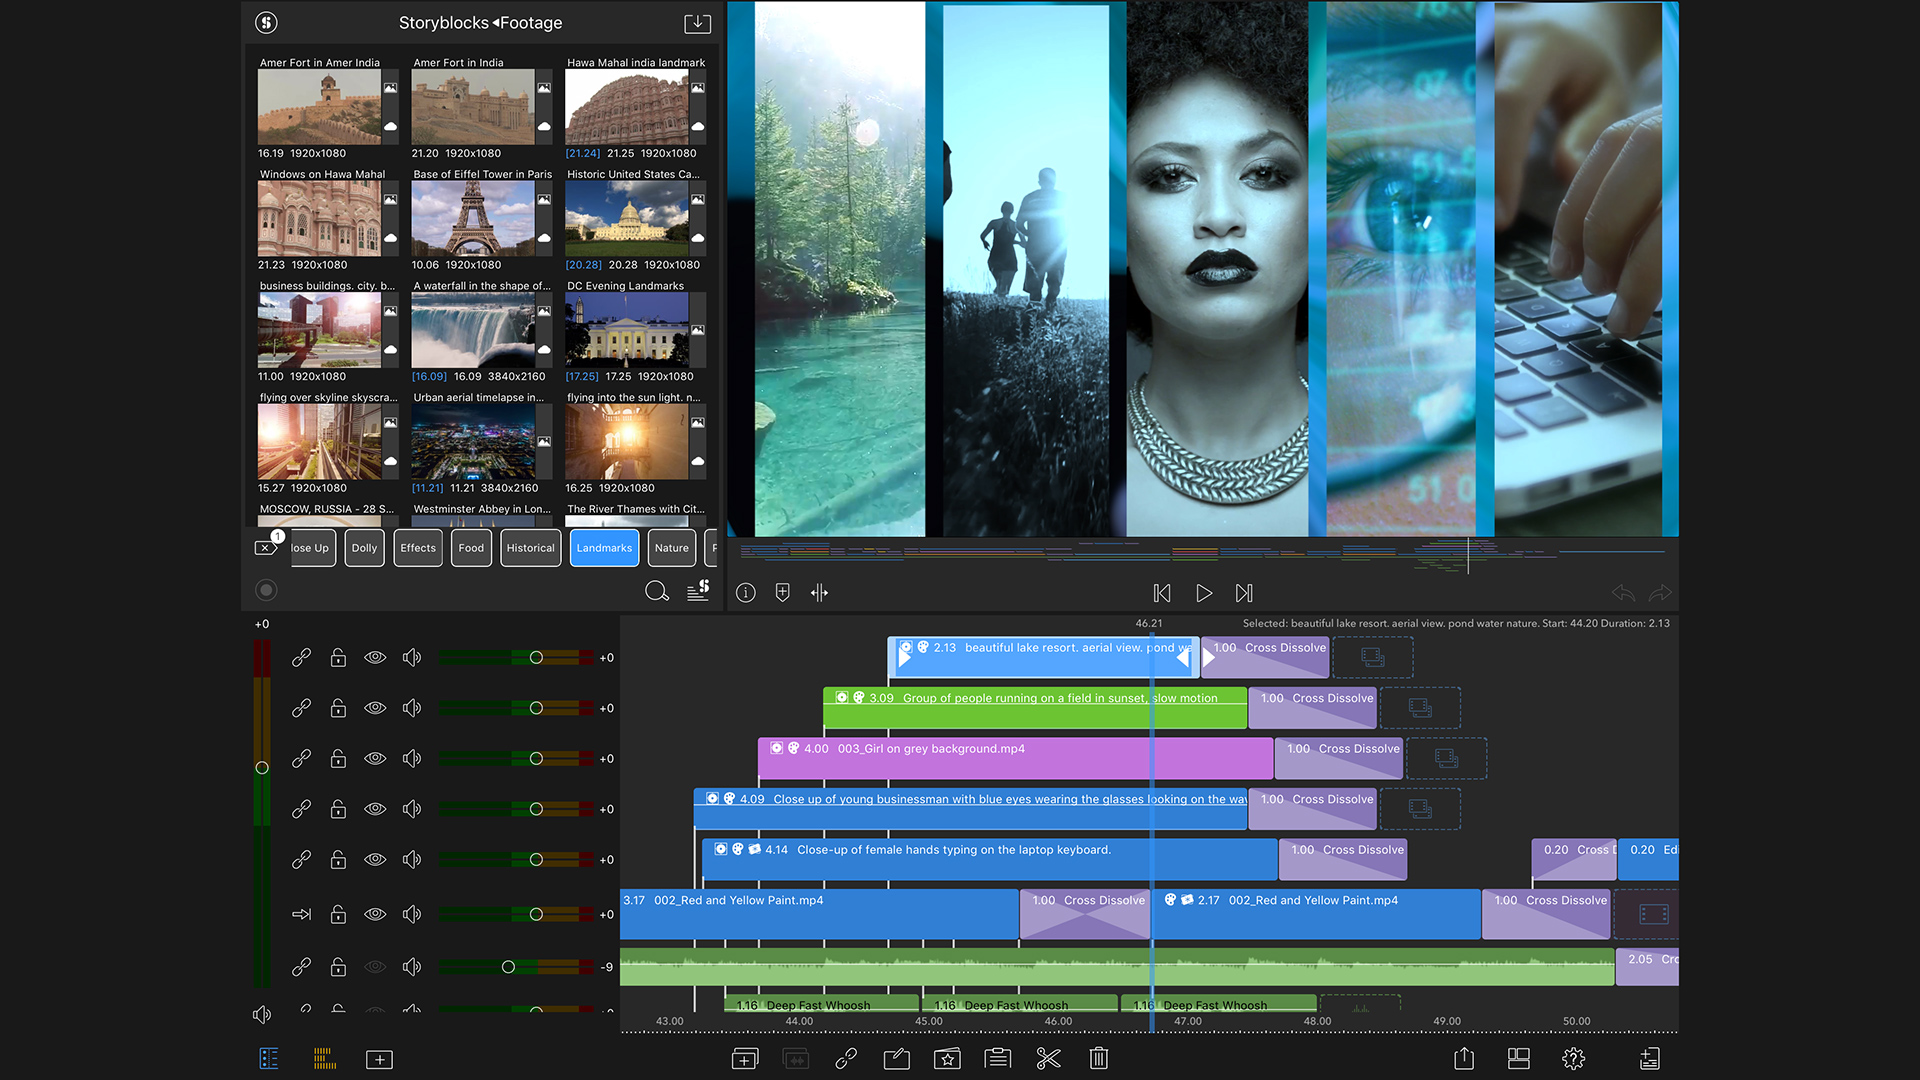Select the trim tool icon next to play controls
Screen dimensions: 1920x1080
[x=819, y=592]
